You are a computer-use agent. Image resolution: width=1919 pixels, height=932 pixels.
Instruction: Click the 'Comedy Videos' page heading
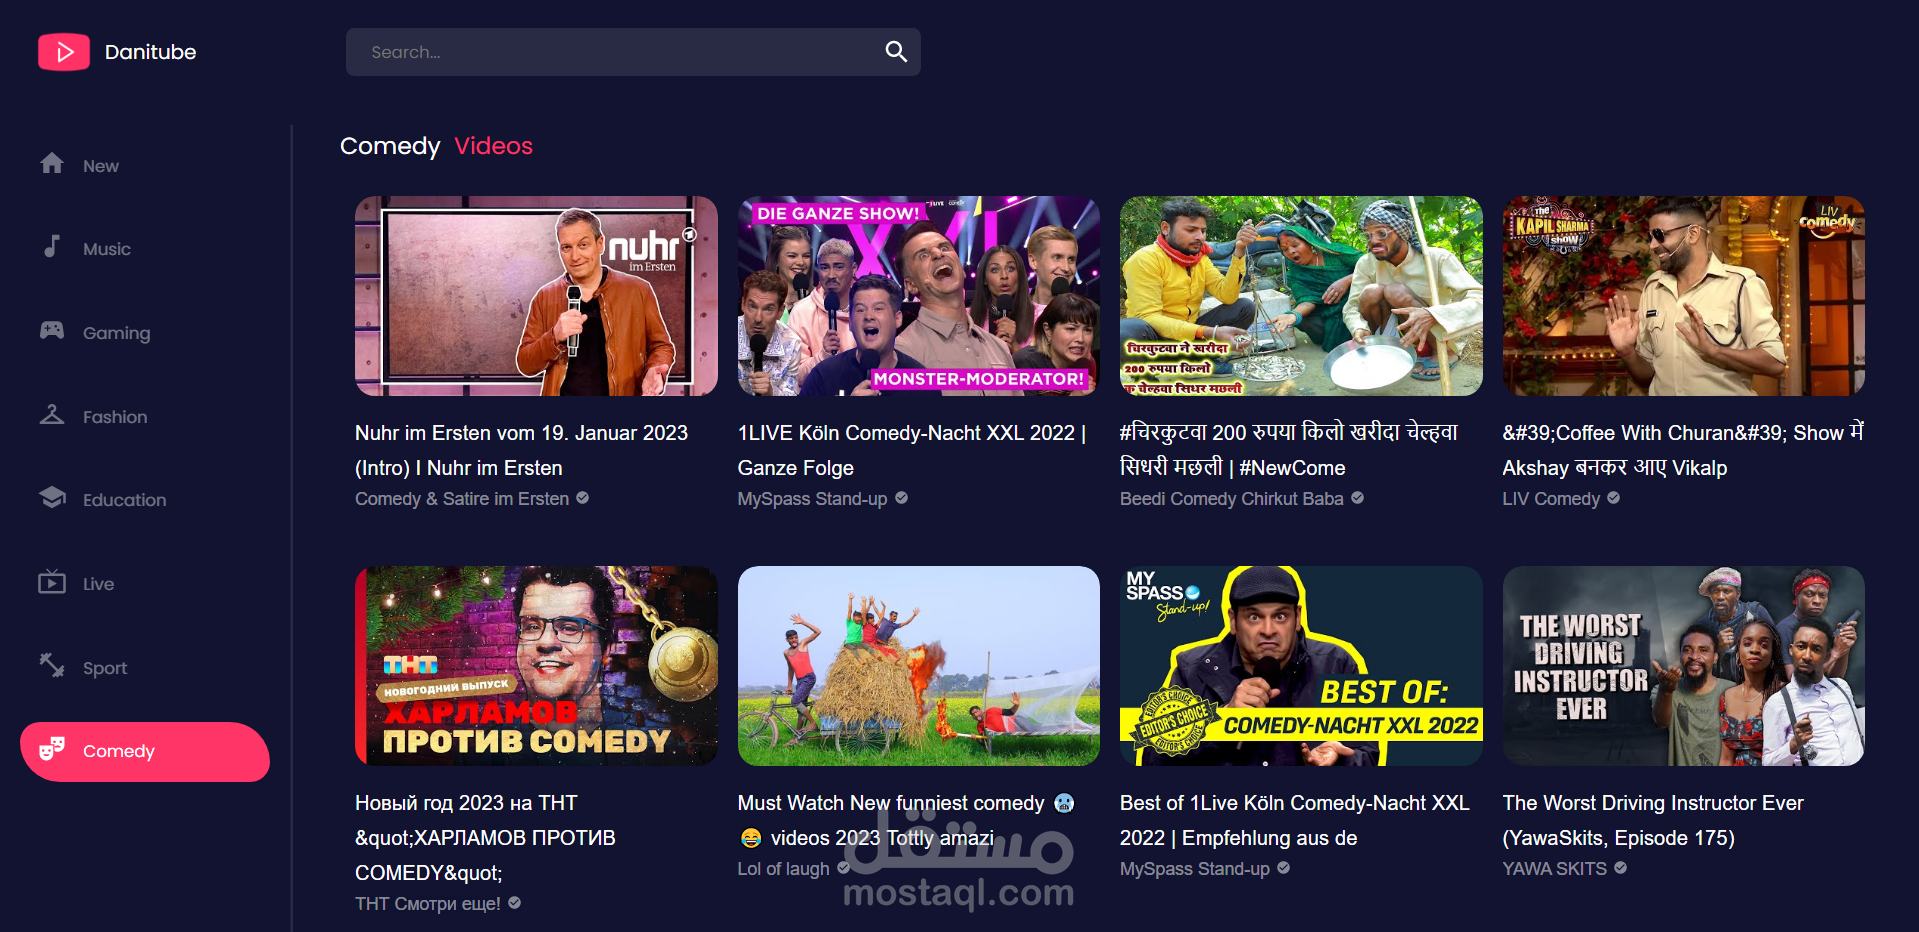(x=436, y=146)
